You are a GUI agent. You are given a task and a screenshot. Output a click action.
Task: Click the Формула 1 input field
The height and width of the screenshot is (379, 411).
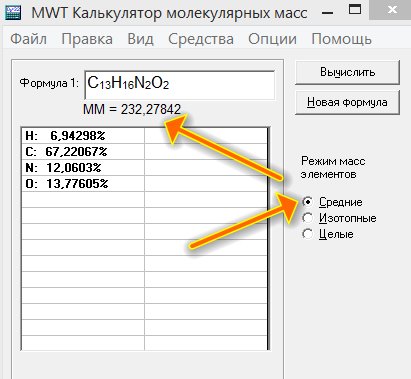point(180,85)
